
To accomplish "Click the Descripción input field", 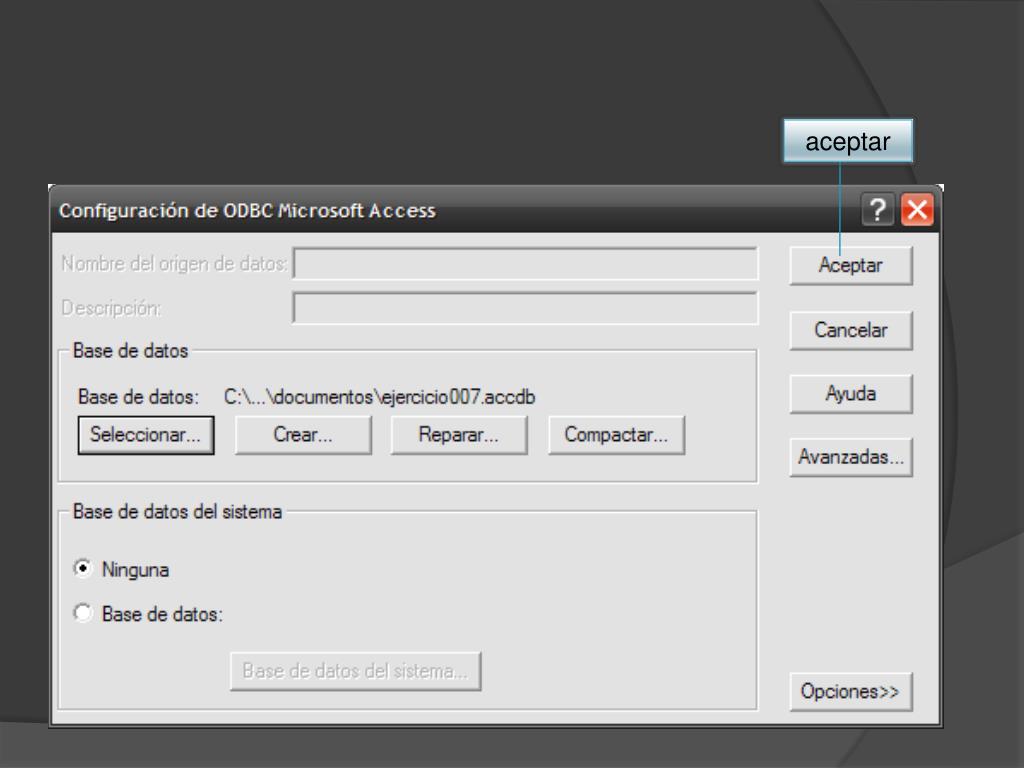I will click(525, 308).
